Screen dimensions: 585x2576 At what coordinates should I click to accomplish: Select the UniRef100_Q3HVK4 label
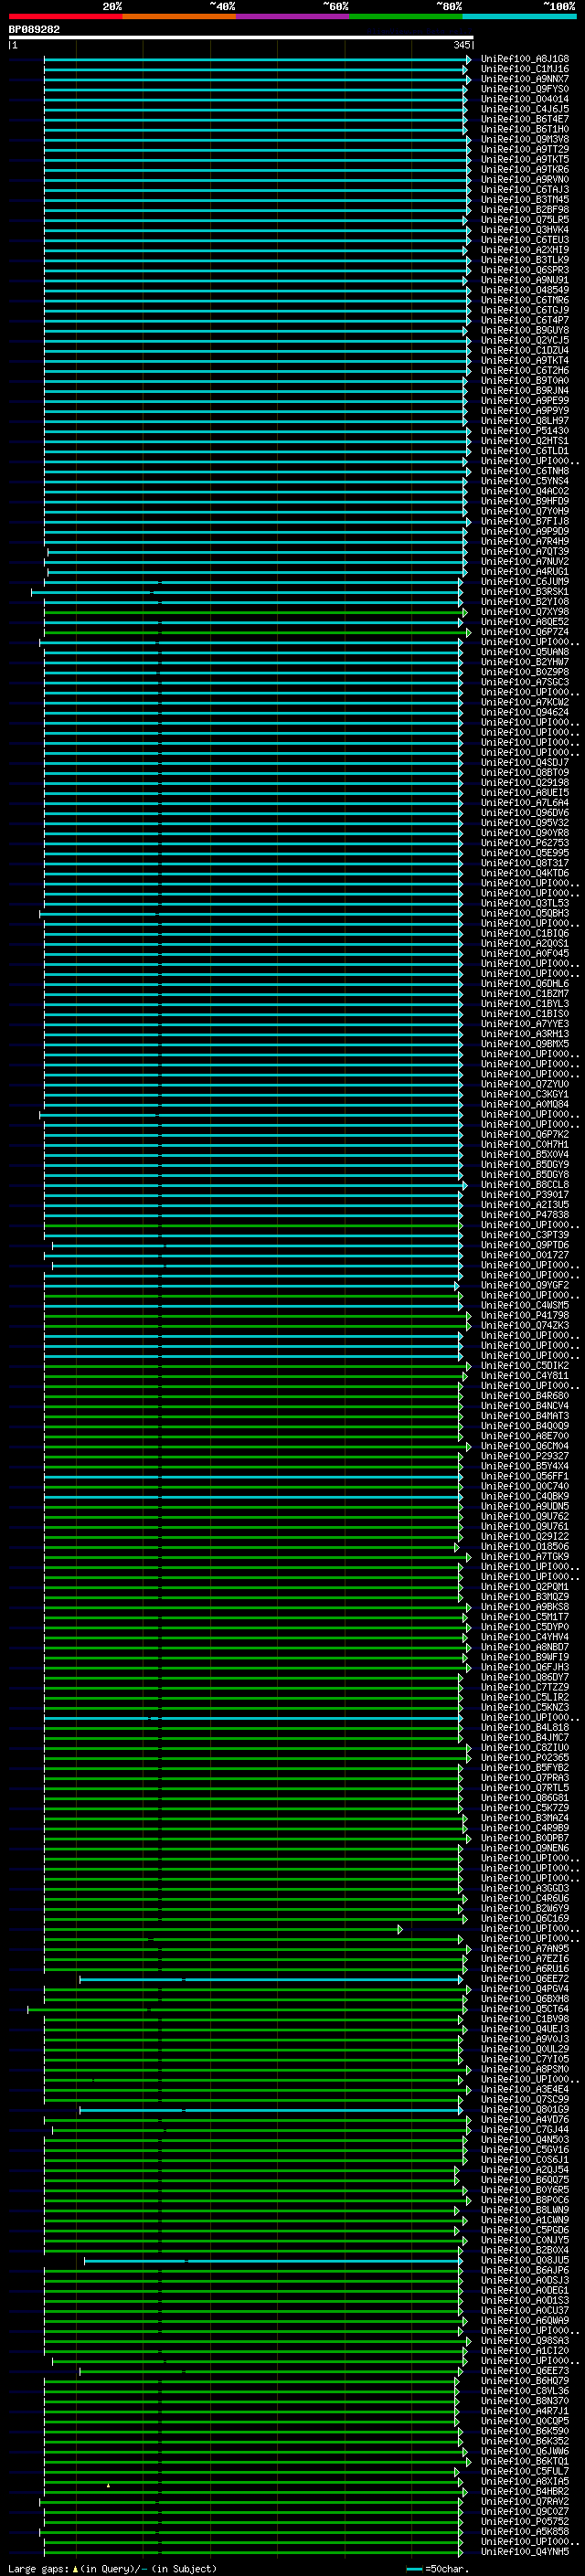tap(525, 230)
